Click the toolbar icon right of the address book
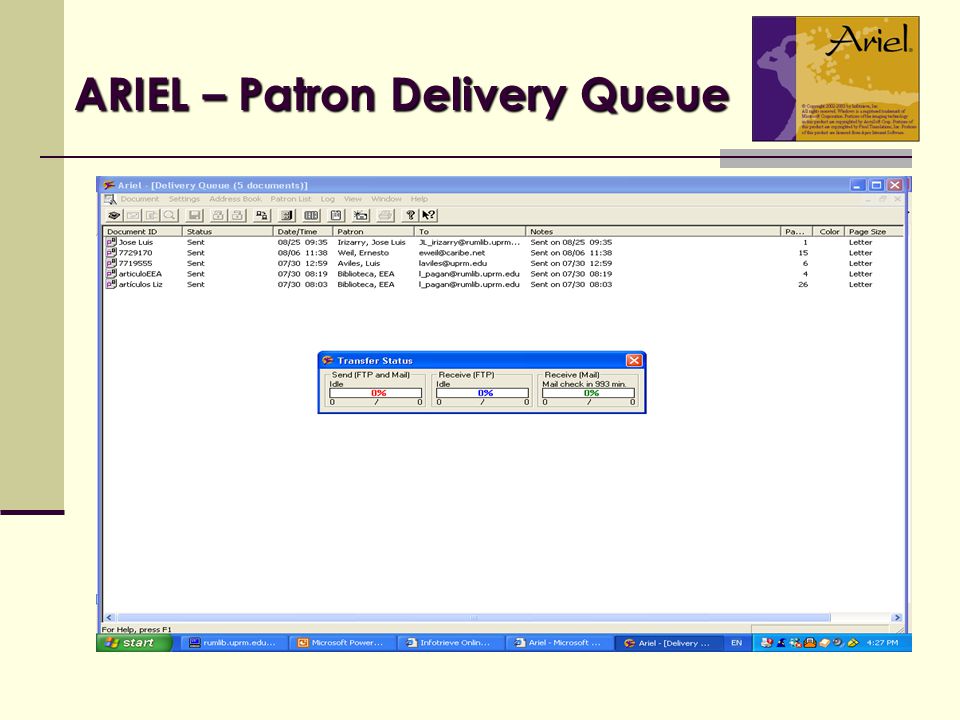The width and height of the screenshot is (960, 720). click(x=336, y=215)
